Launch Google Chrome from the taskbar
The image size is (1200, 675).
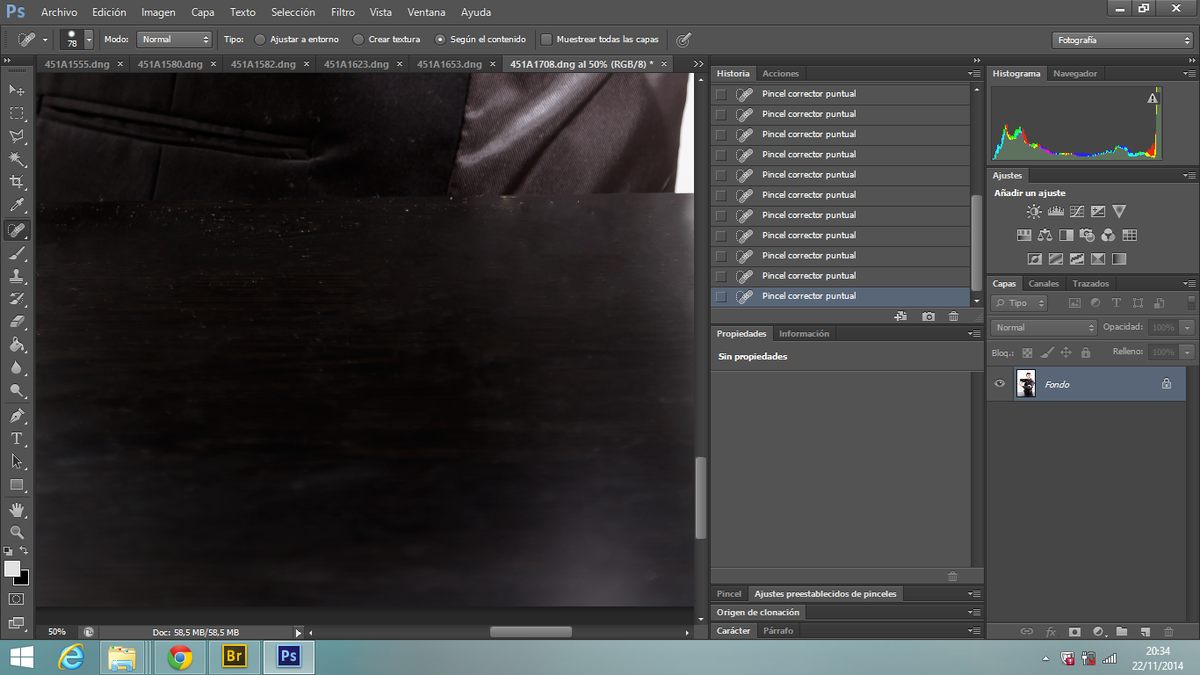[180, 656]
